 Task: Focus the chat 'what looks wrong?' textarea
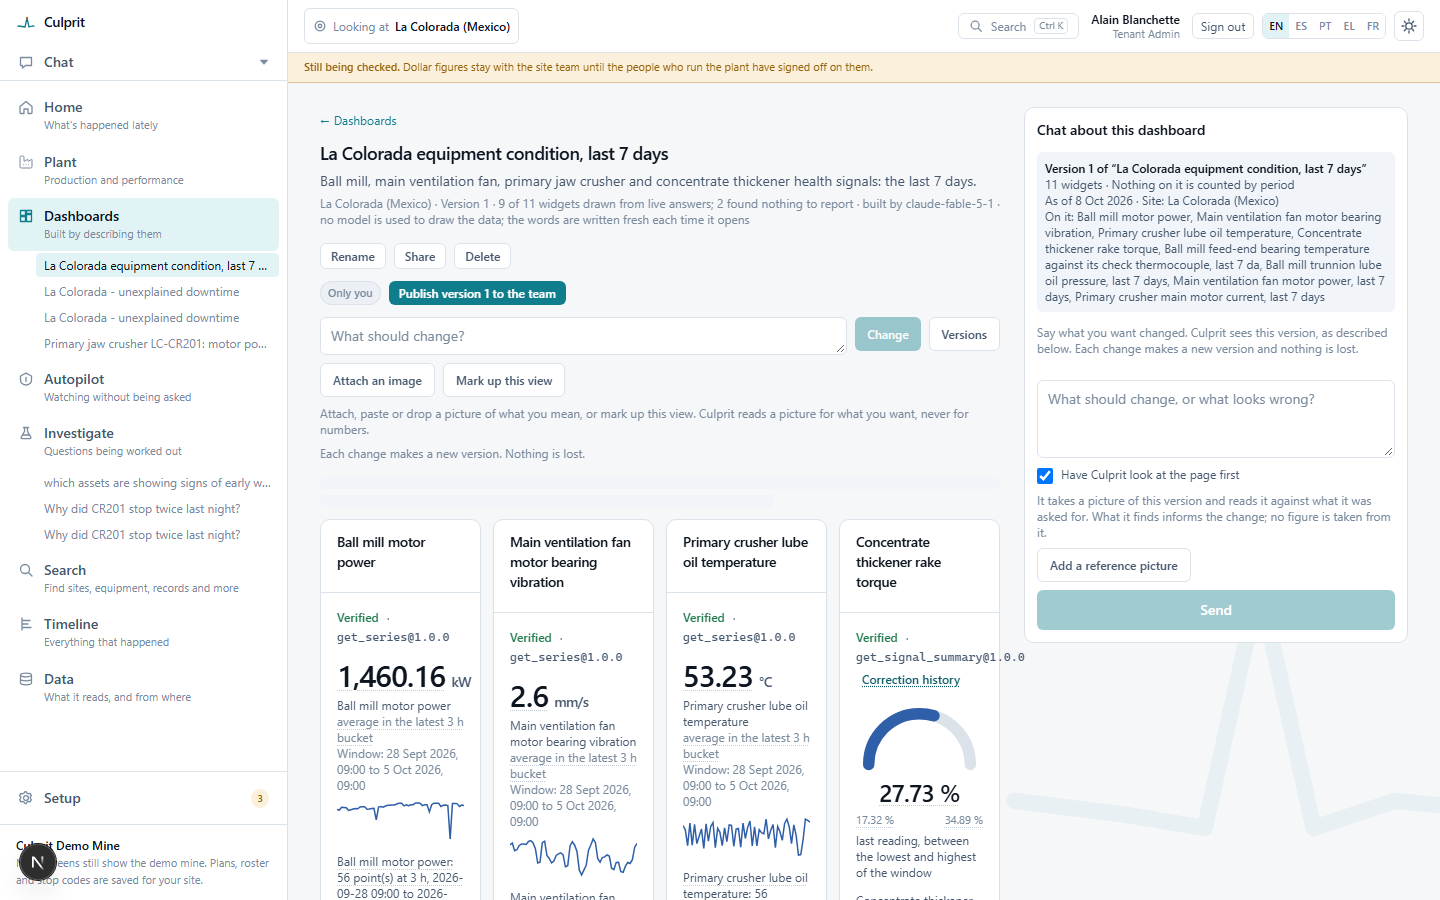tap(1216, 418)
